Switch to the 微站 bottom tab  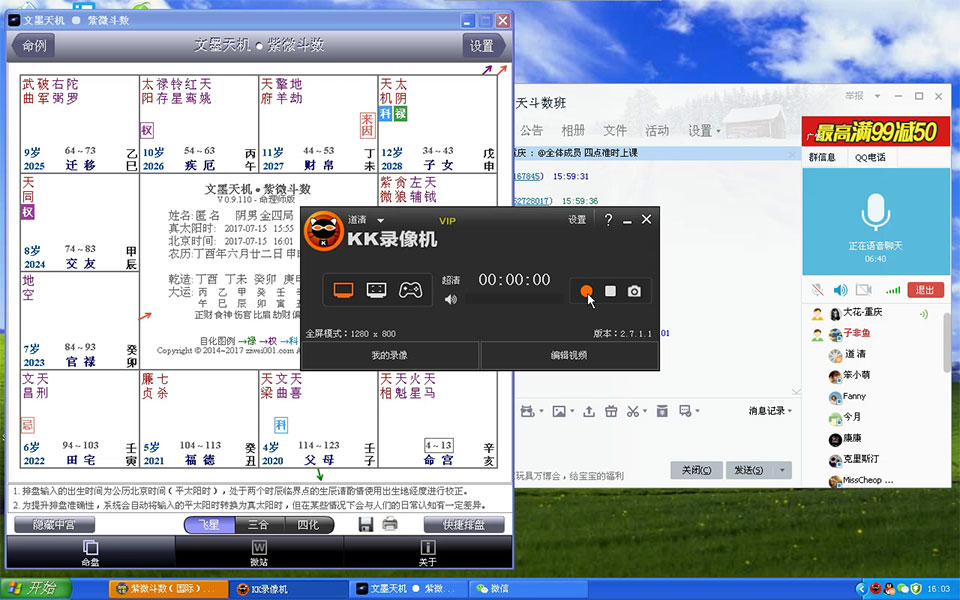tap(259, 552)
